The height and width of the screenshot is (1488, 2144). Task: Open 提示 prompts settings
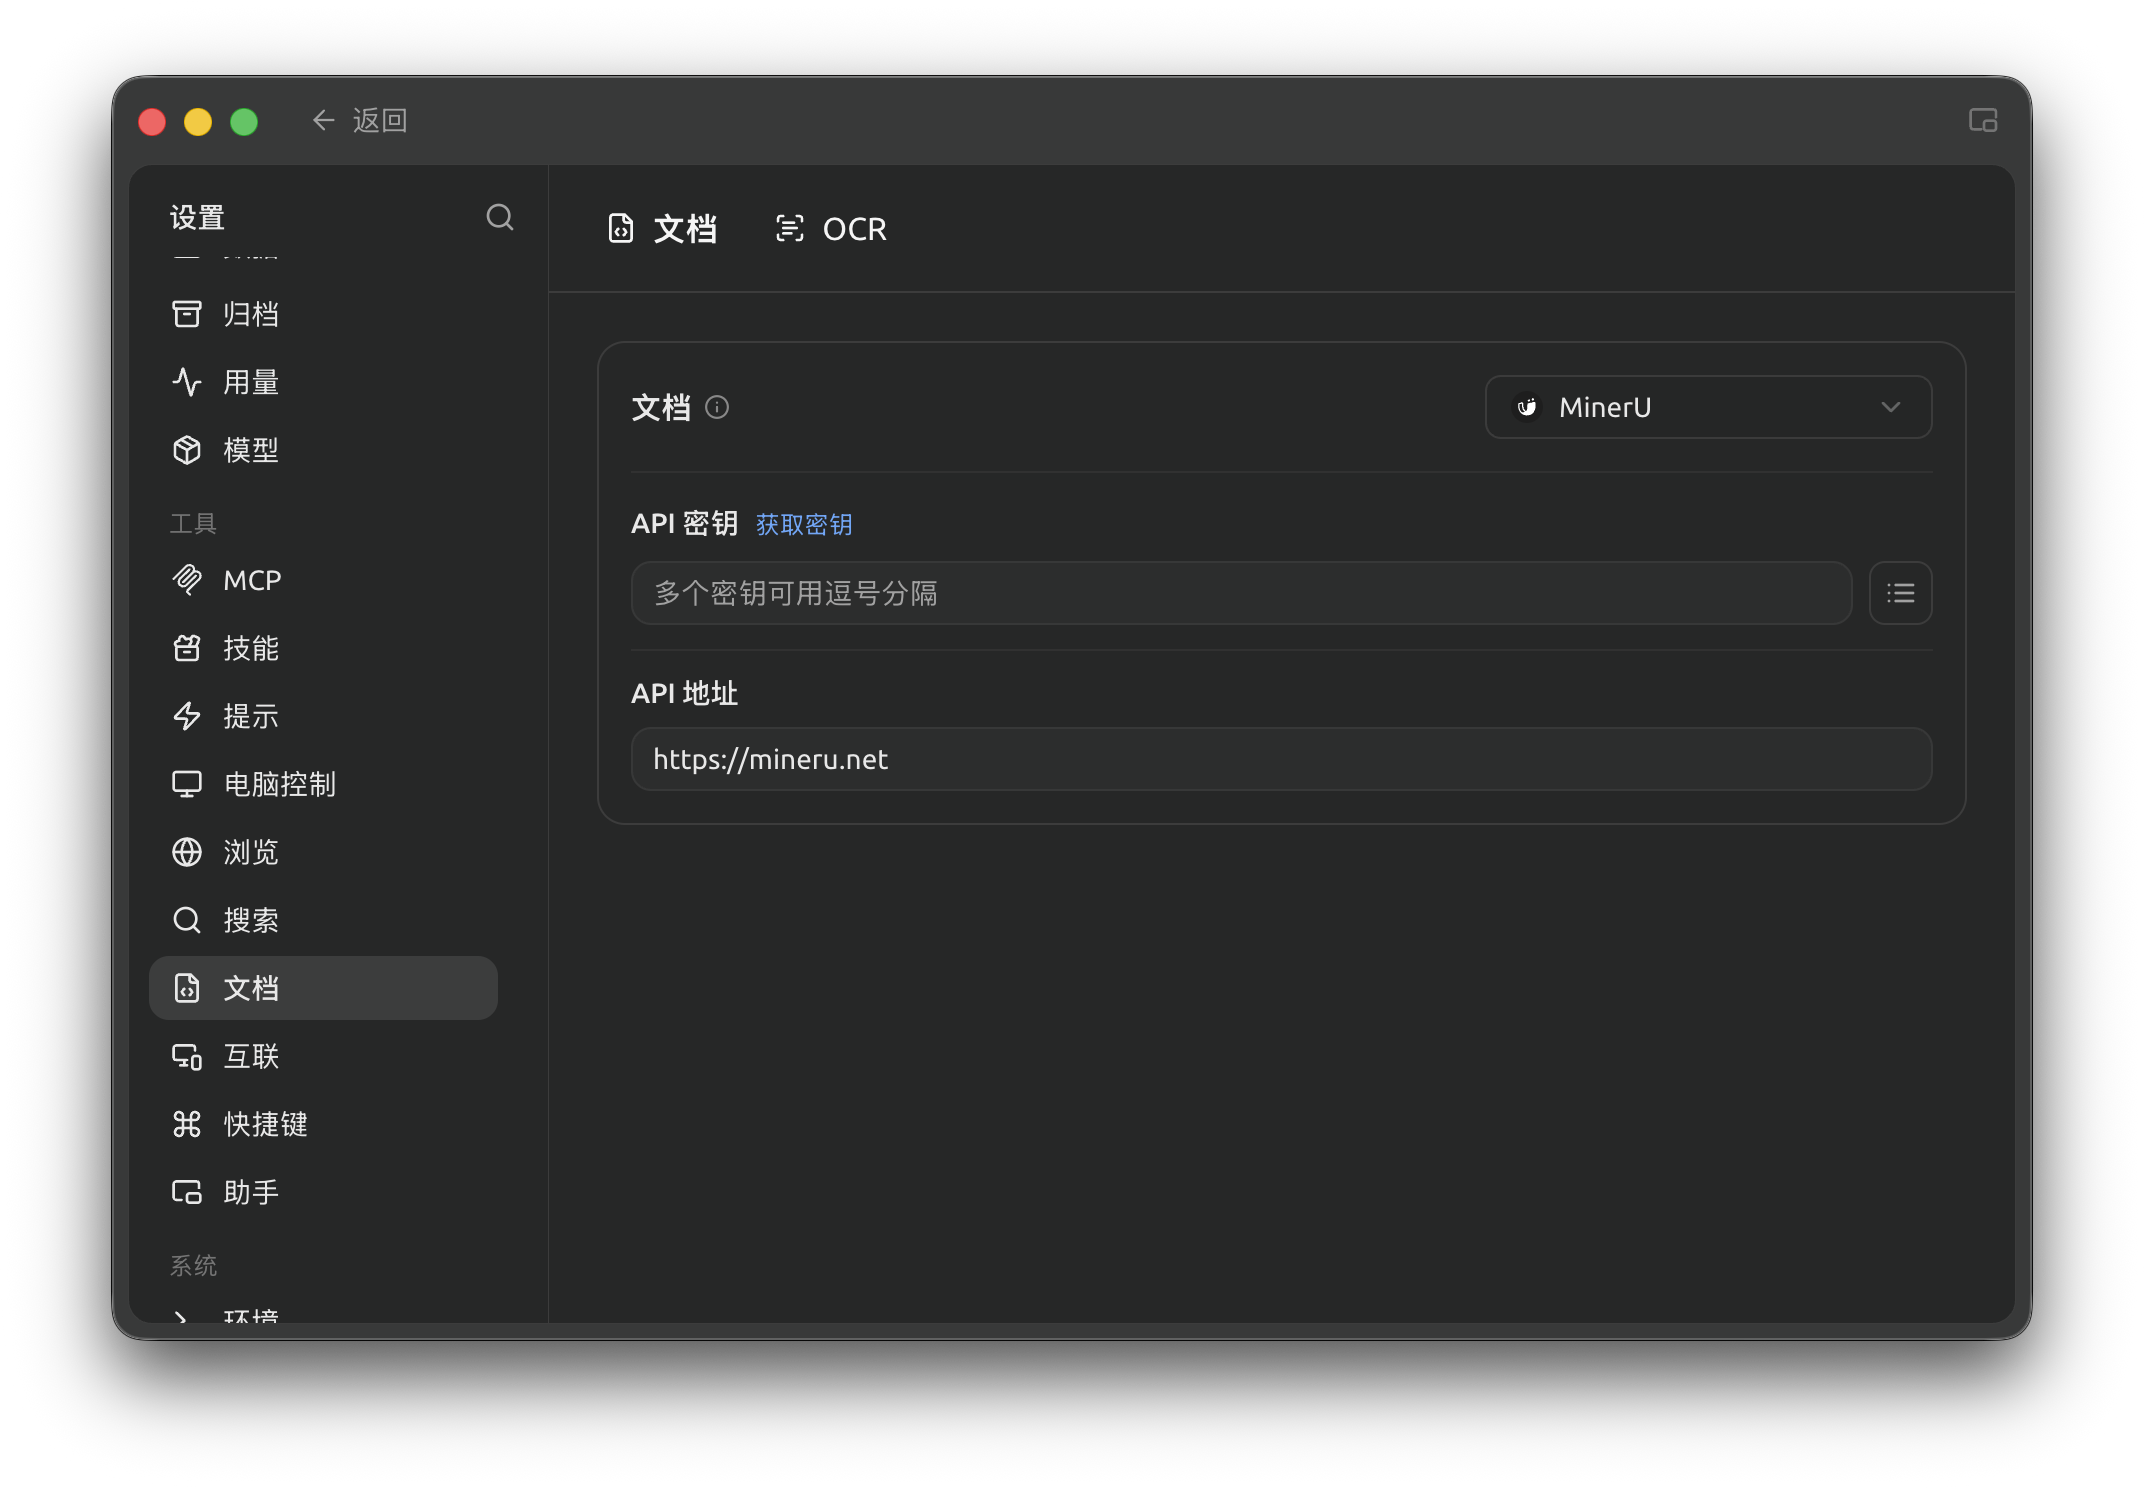[x=323, y=716]
